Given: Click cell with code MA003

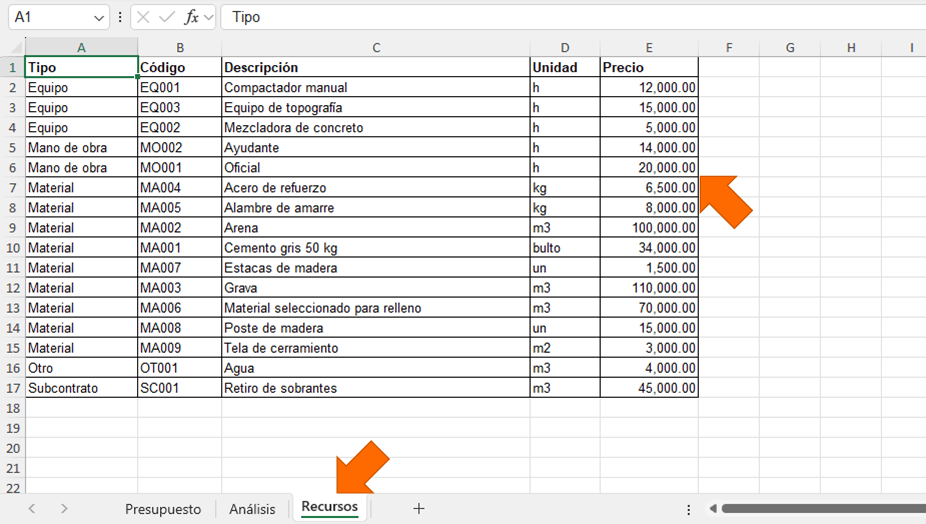Looking at the screenshot, I should 180,288.
